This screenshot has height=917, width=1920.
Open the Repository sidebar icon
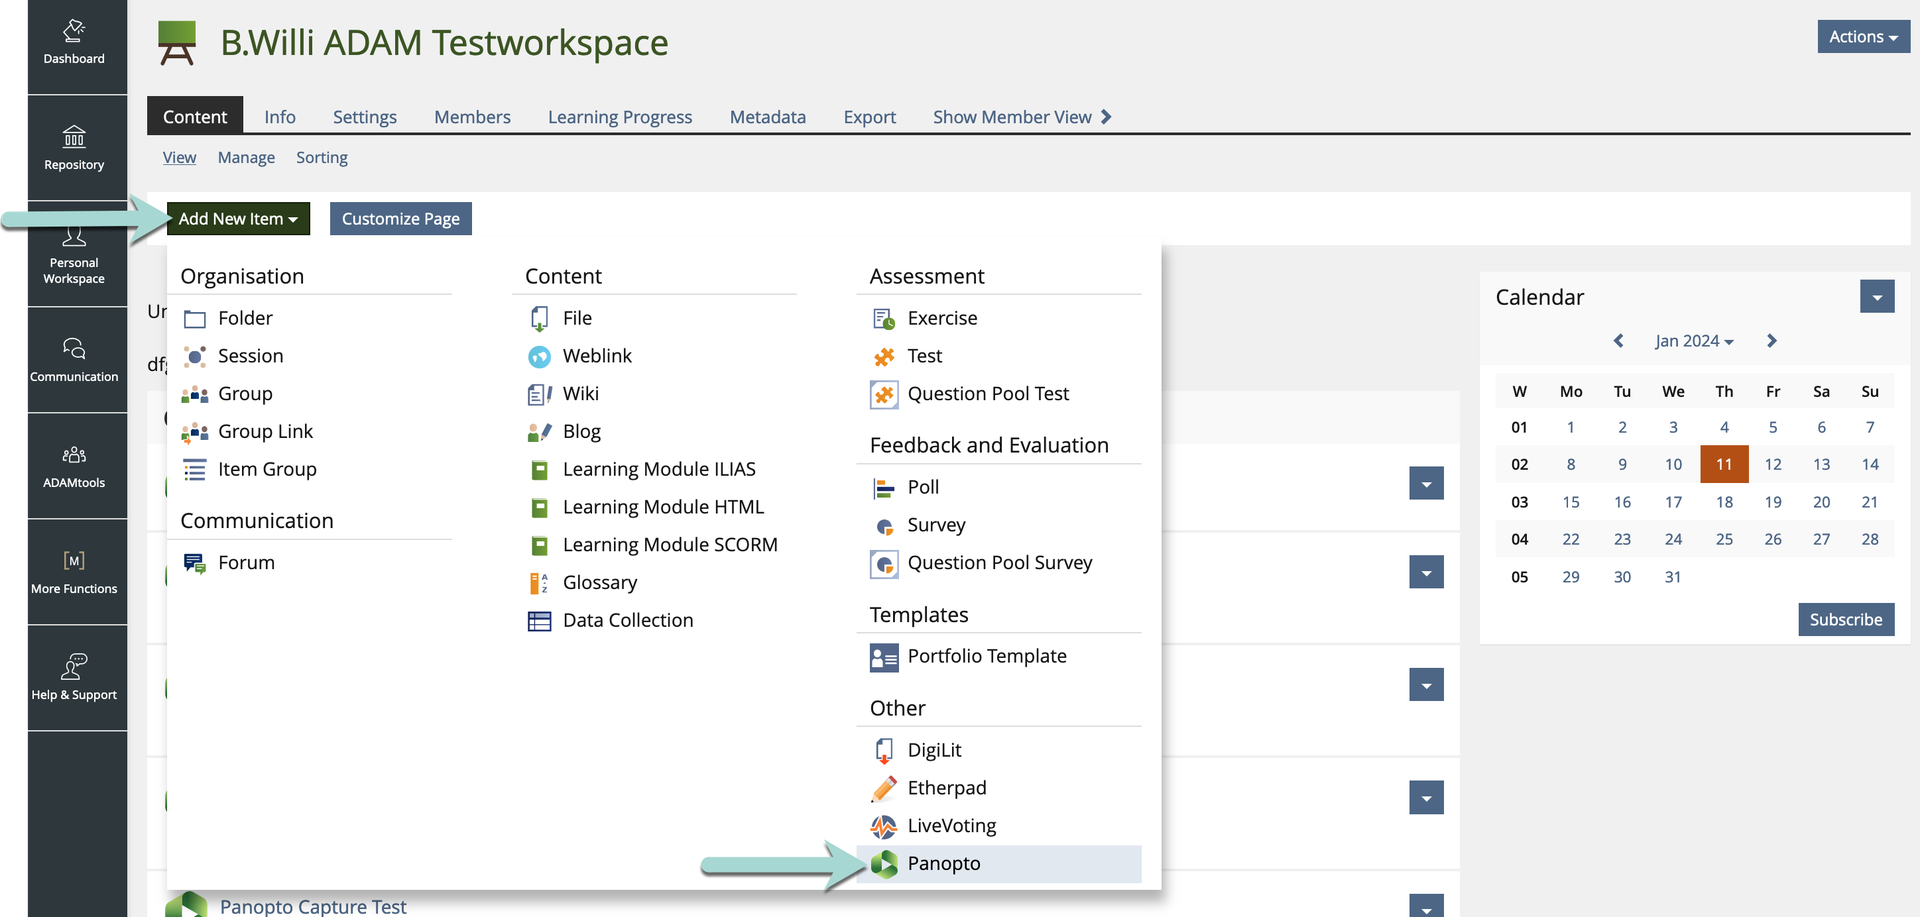coord(74,148)
